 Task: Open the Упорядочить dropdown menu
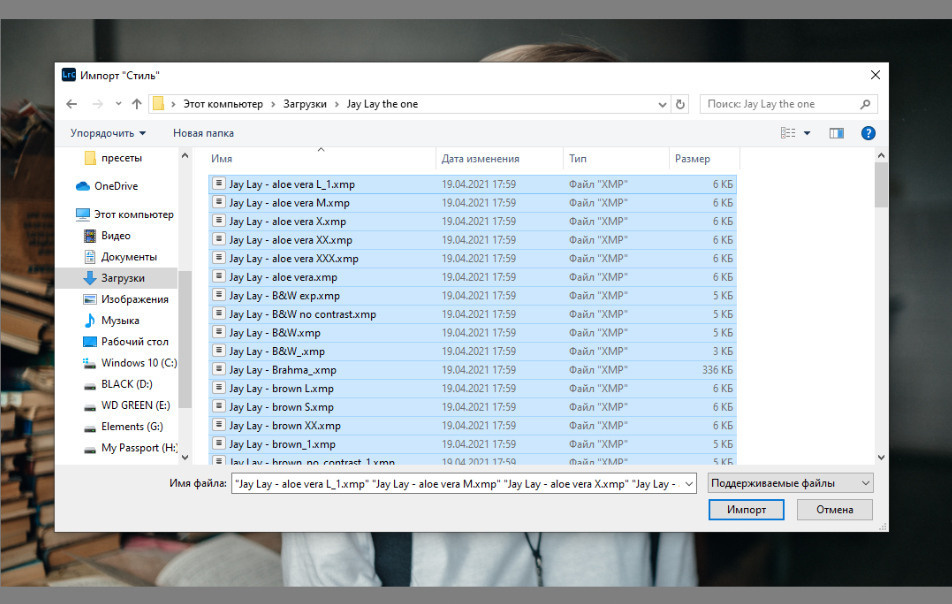(108, 133)
